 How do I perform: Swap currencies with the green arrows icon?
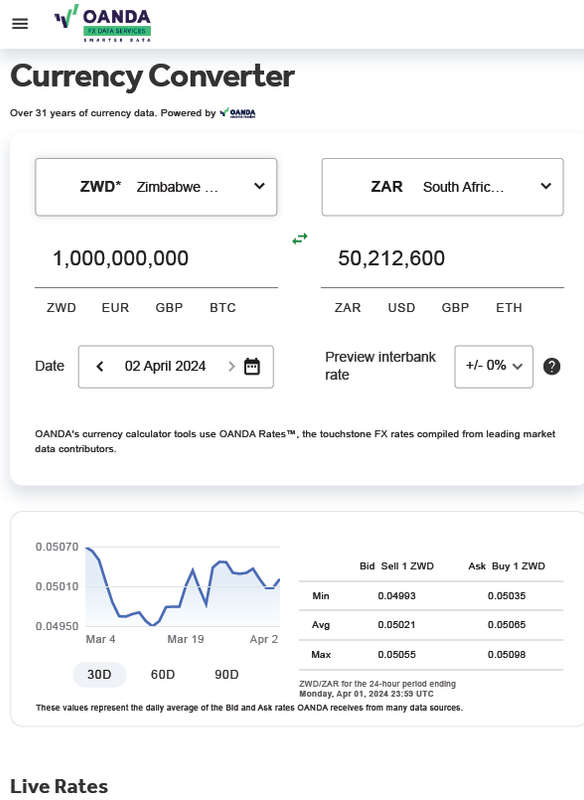click(300, 238)
